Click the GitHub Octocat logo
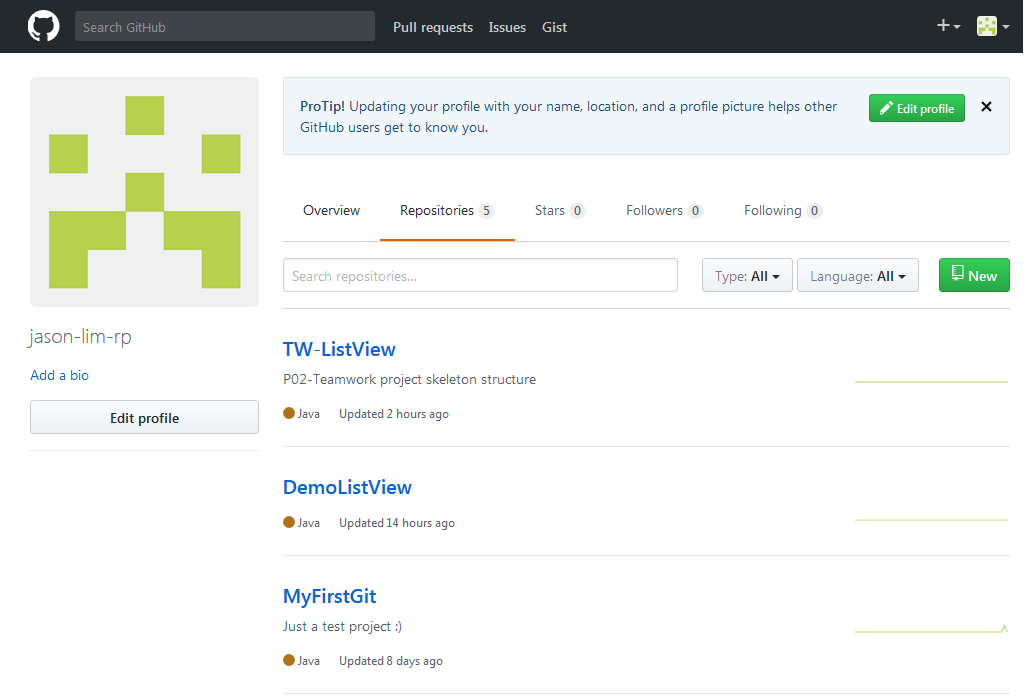 [43, 26]
